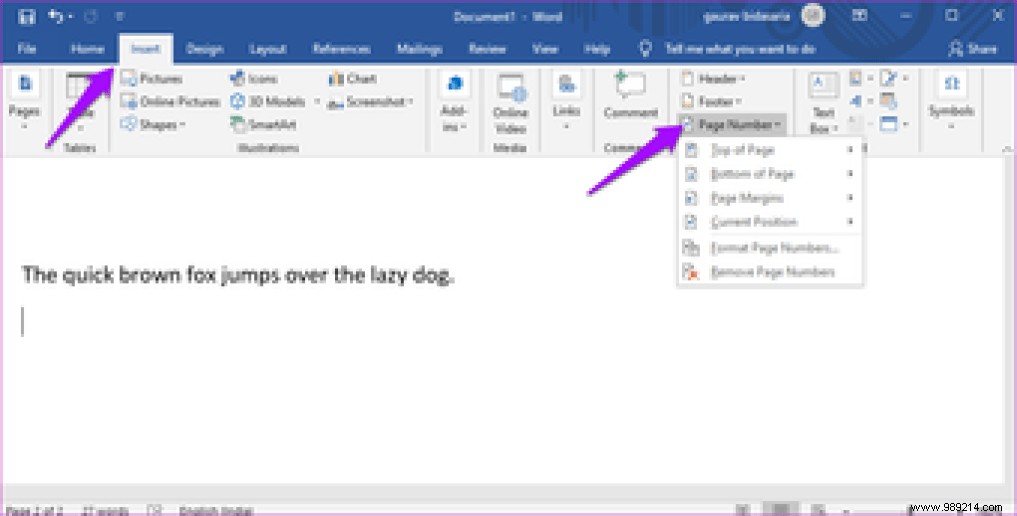Choose Bottom of Page option
The image size is (1017, 516).
[x=770, y=174]
